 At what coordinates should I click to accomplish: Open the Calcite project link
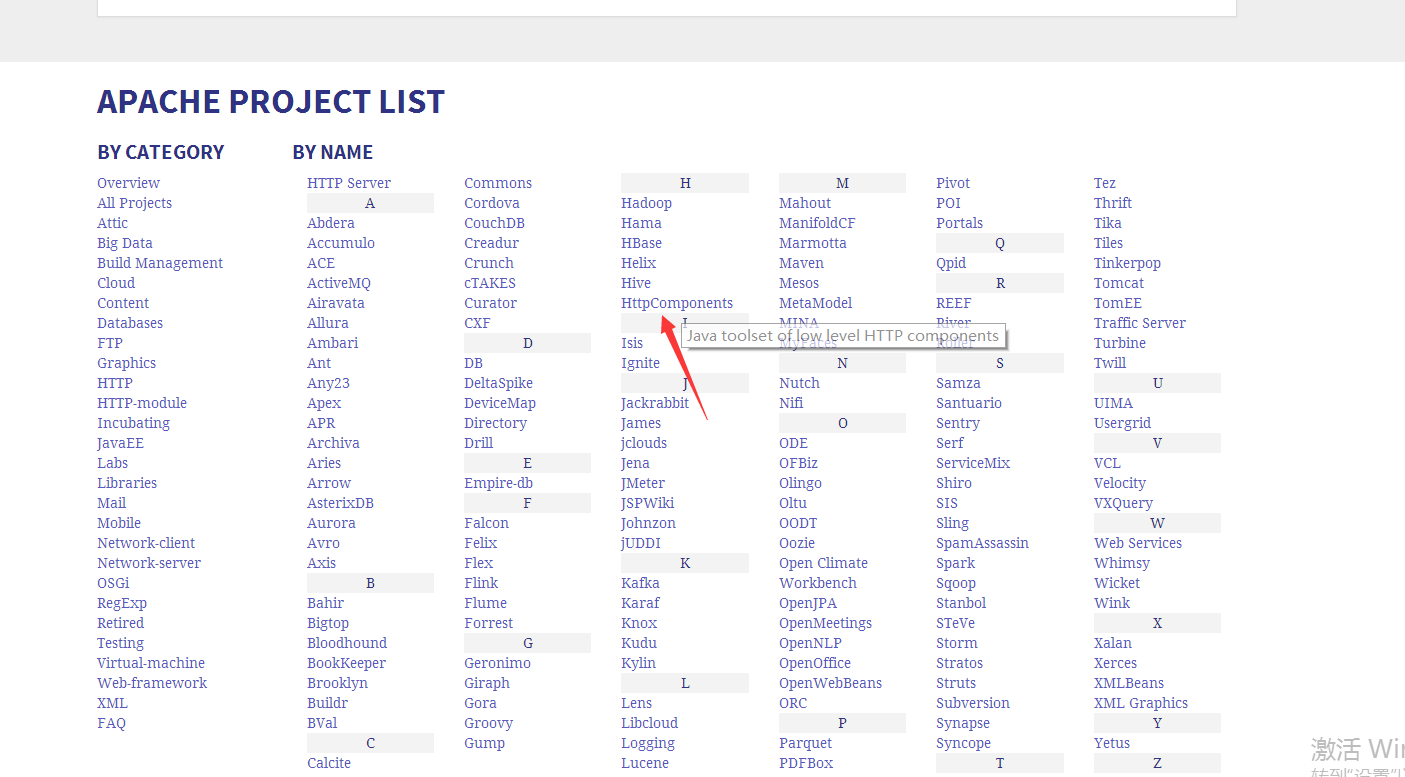coord(329,763)
